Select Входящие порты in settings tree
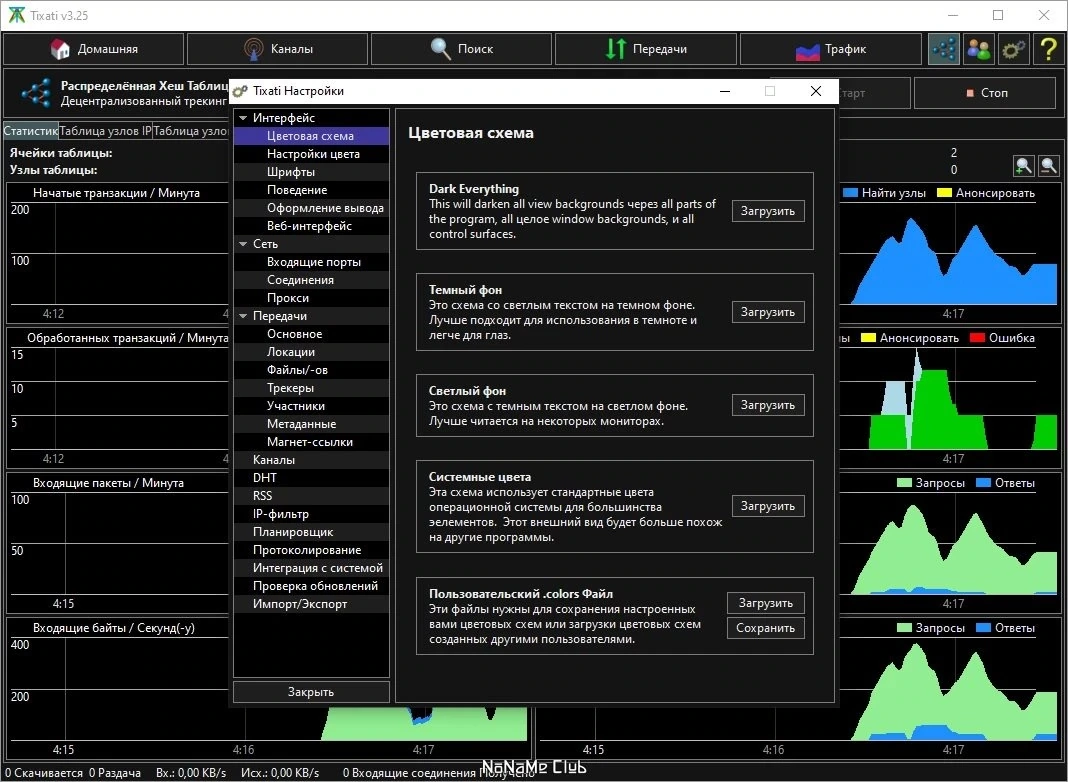1068x782 pixels. (311, 262)
